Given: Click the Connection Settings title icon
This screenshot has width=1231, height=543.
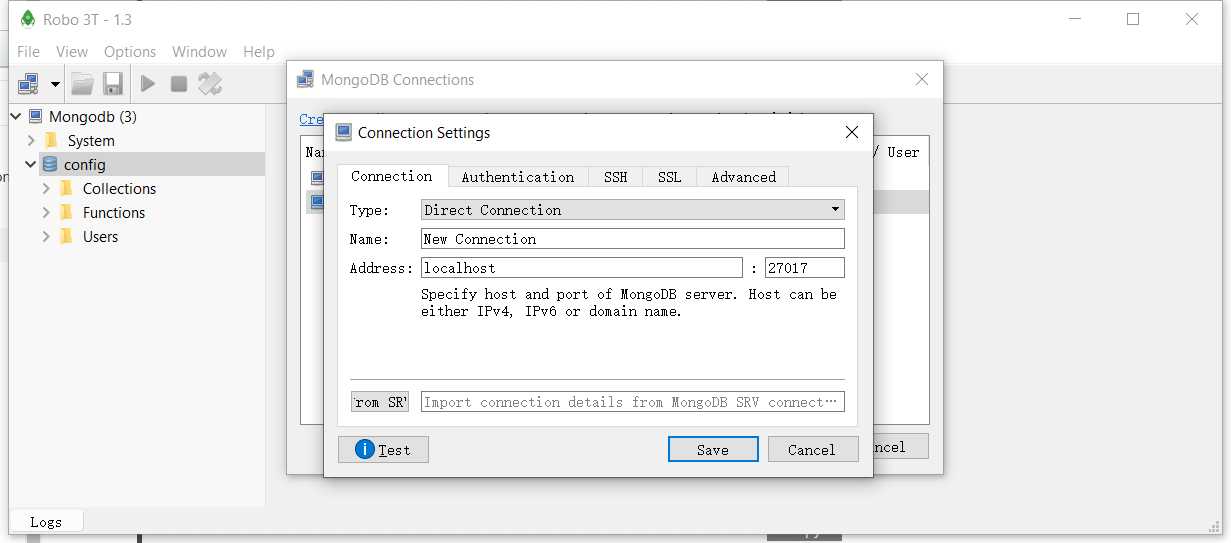Looking at the screenshot, I should (x=344, y=132).
